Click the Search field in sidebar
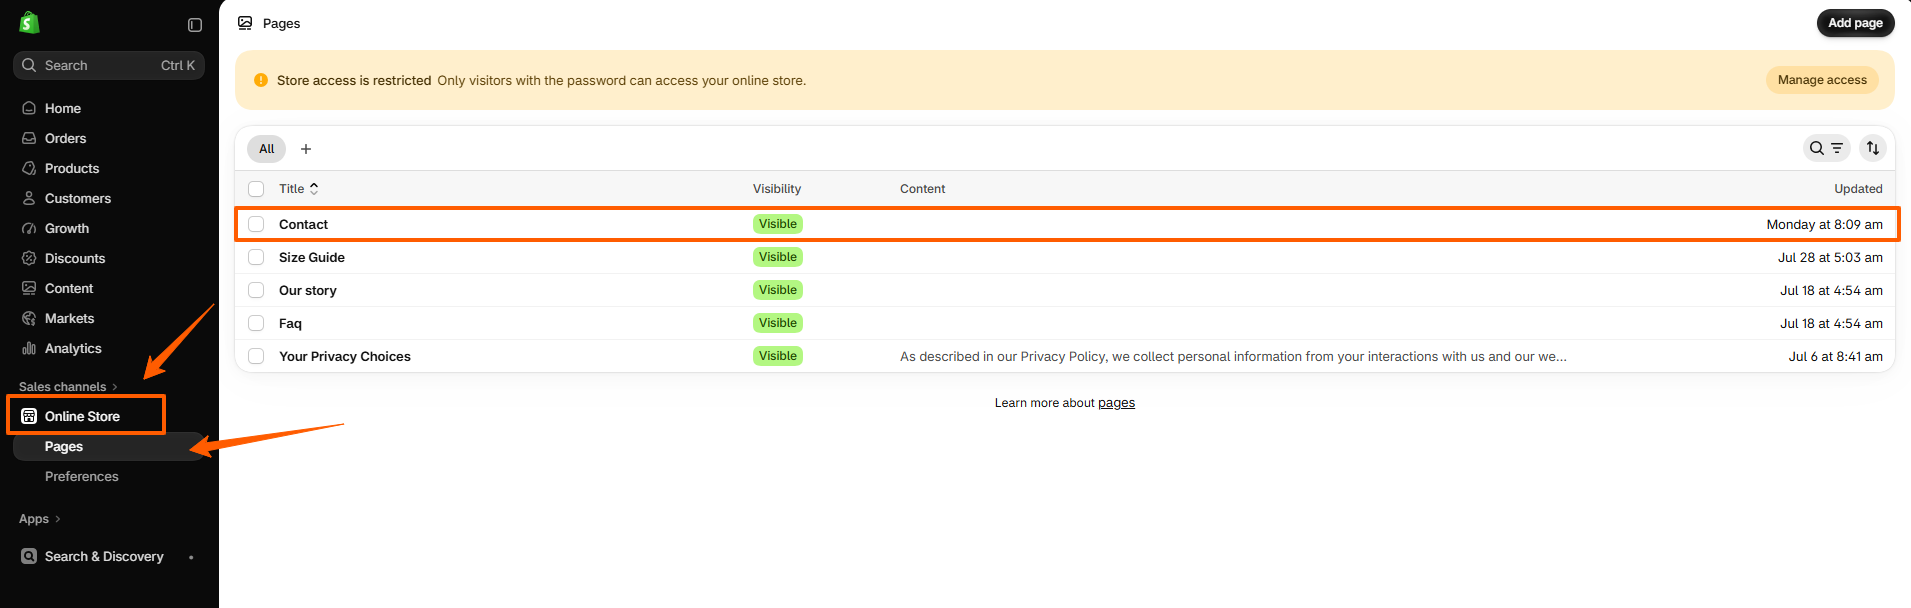The image size is (1911, 608). 109,65
